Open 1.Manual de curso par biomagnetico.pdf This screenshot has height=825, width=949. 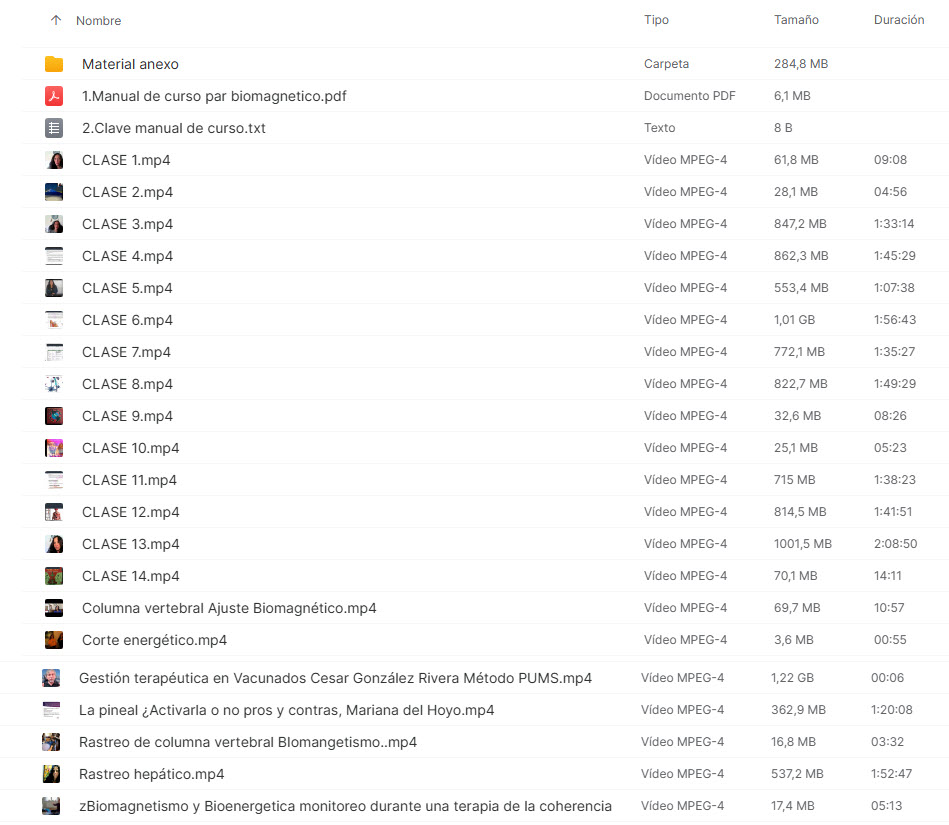click(214, 96)
